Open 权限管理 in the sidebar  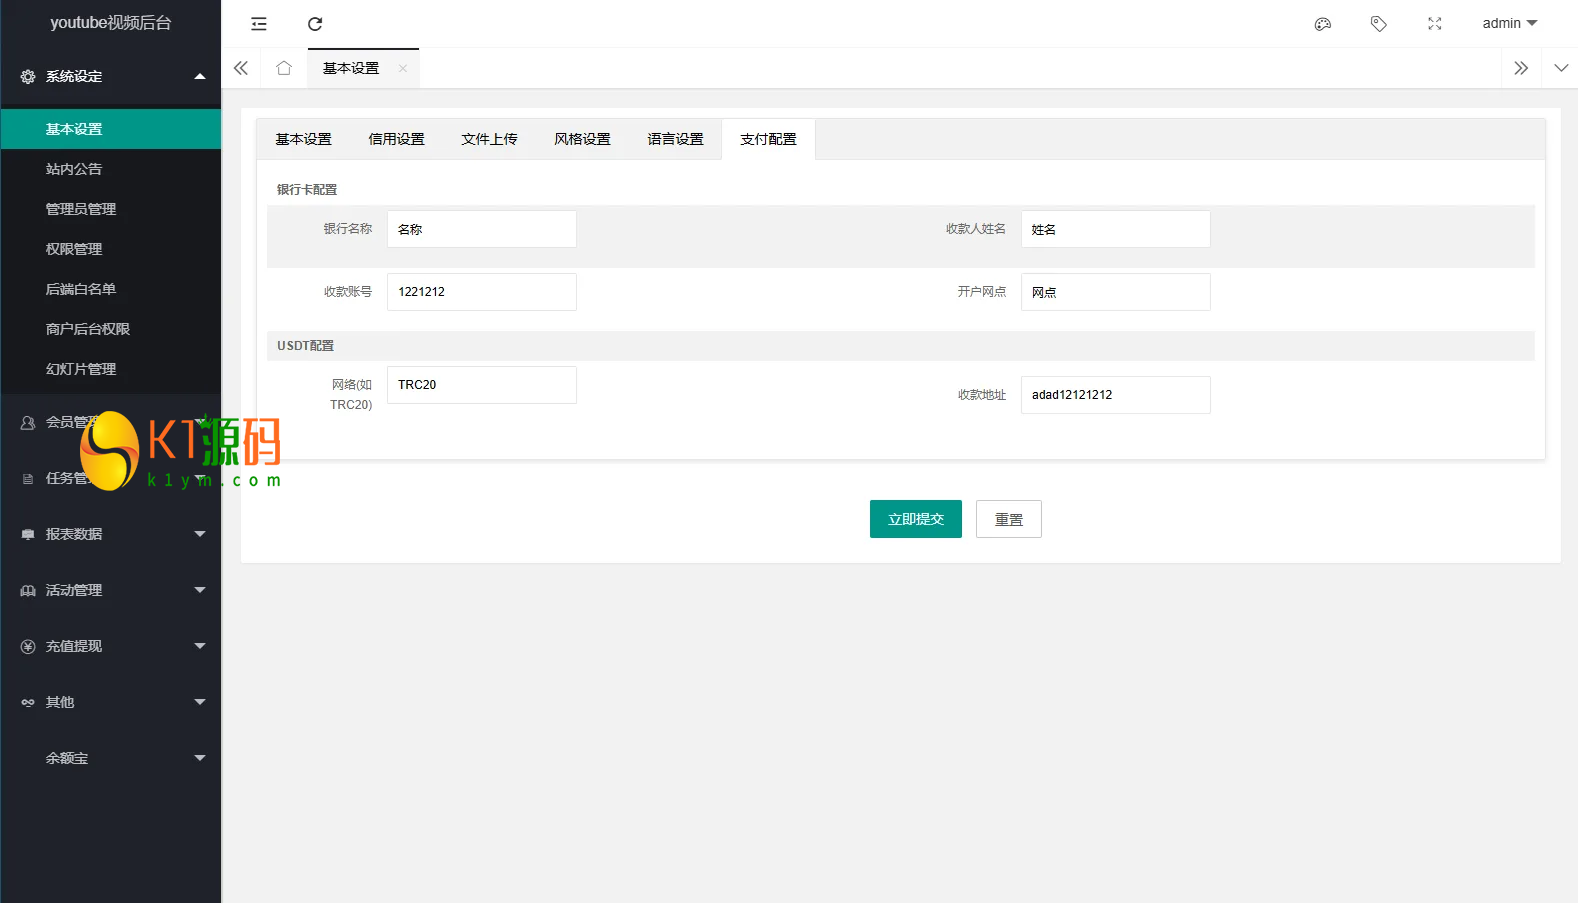click(x=111, y=249)
